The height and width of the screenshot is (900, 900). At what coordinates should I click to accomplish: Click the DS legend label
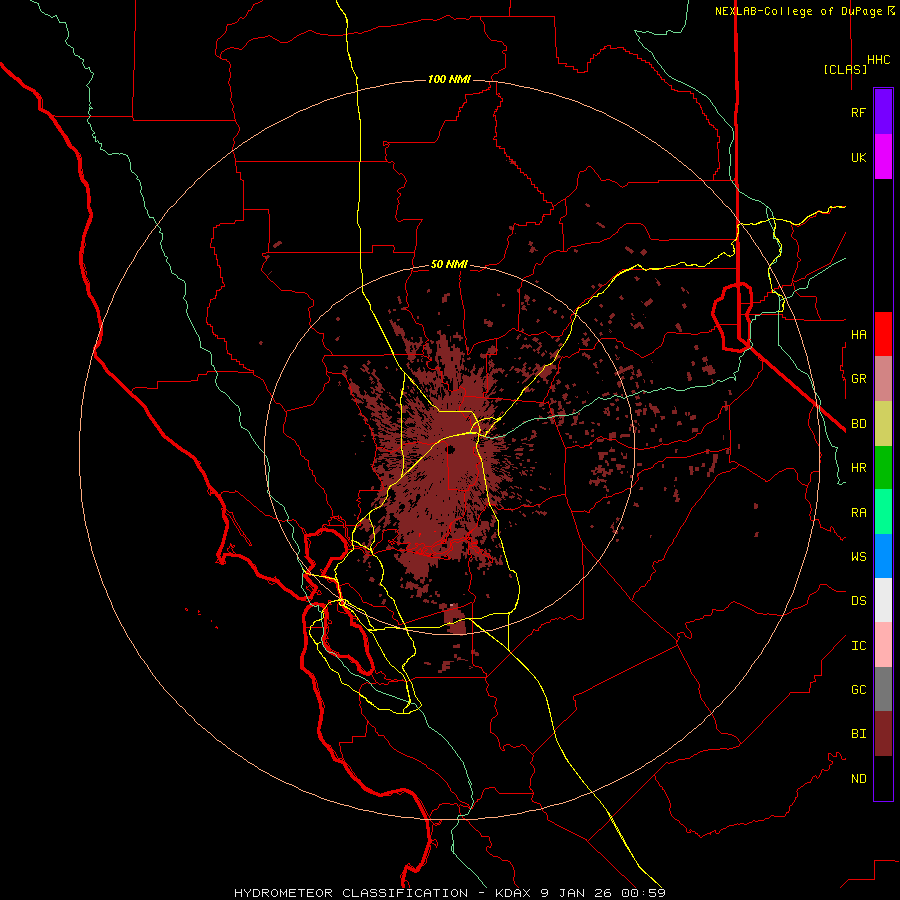858,601
